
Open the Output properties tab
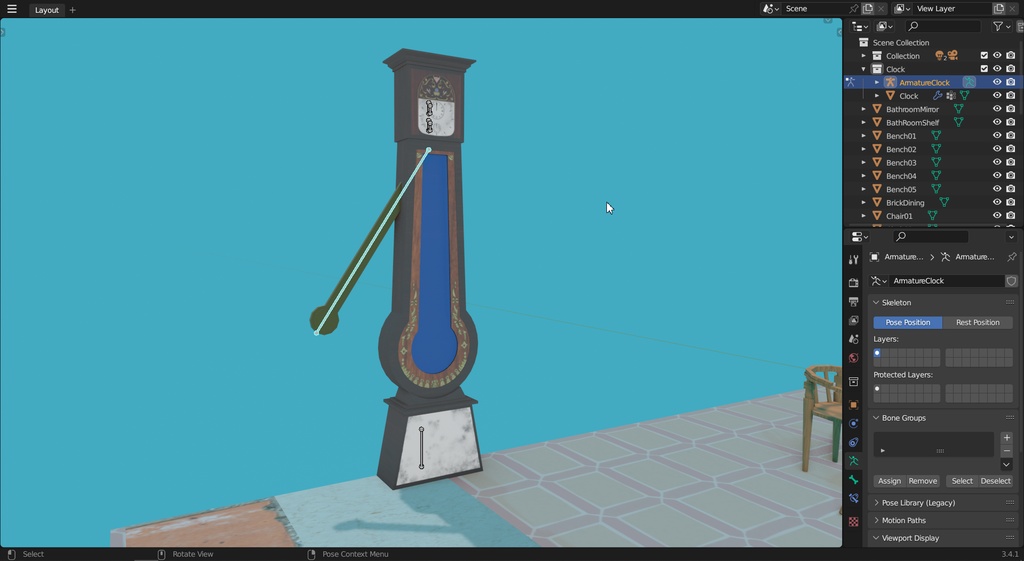click(853, 302)
